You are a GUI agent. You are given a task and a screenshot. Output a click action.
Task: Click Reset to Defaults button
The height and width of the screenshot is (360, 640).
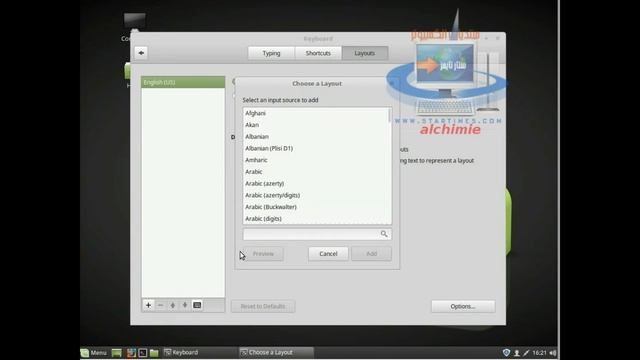263,306
